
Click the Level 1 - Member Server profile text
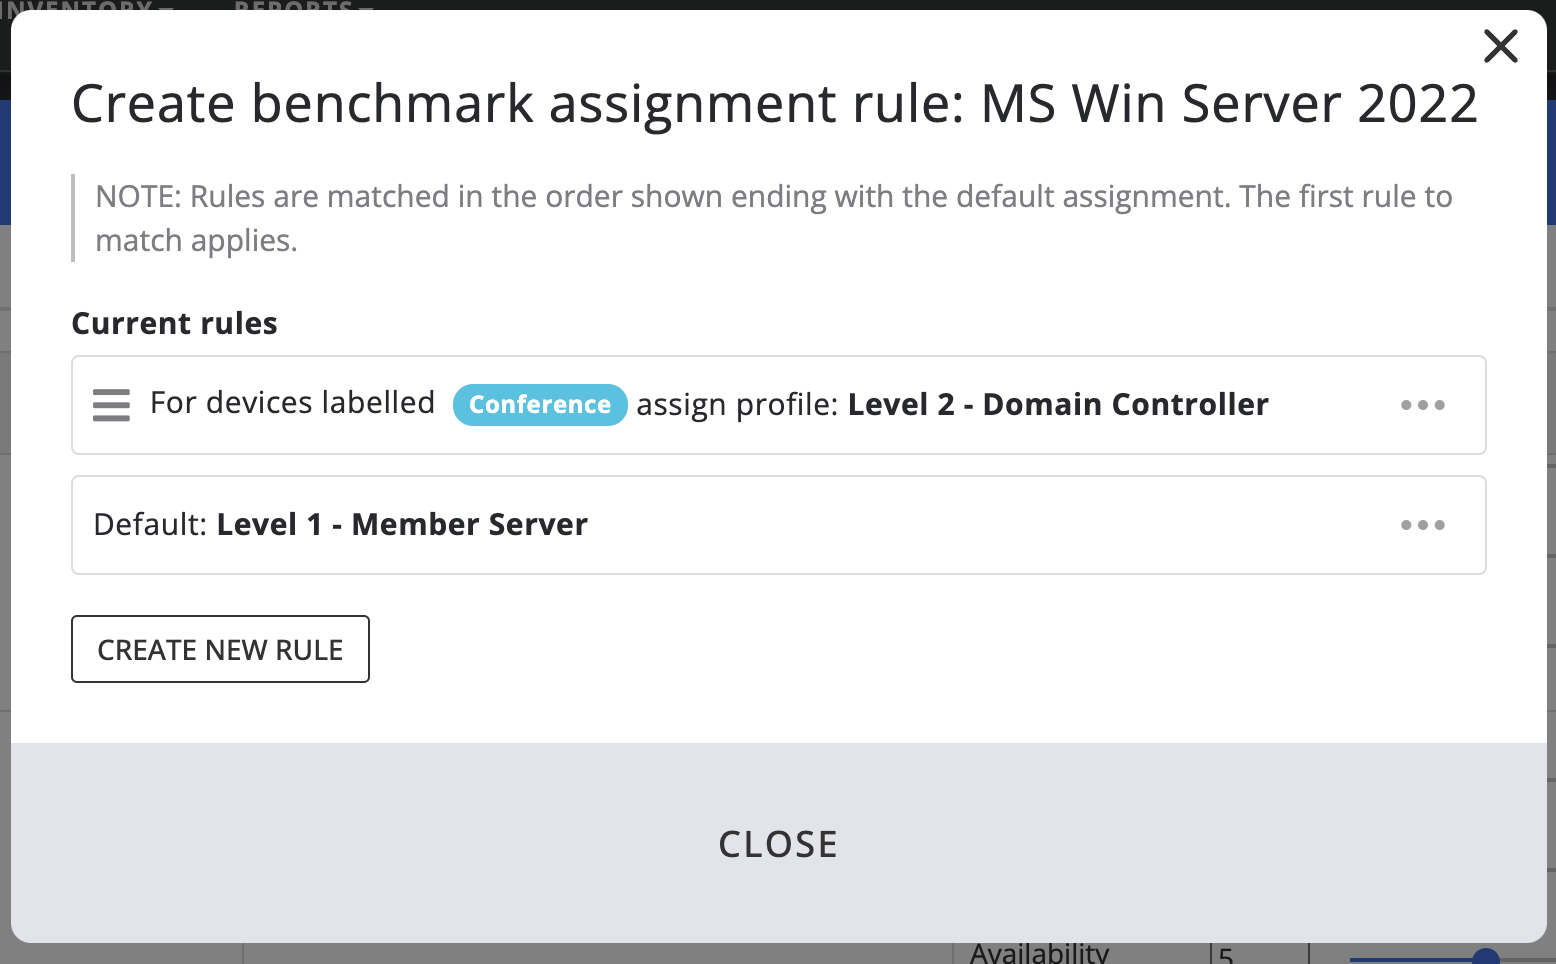pos(402,525)
